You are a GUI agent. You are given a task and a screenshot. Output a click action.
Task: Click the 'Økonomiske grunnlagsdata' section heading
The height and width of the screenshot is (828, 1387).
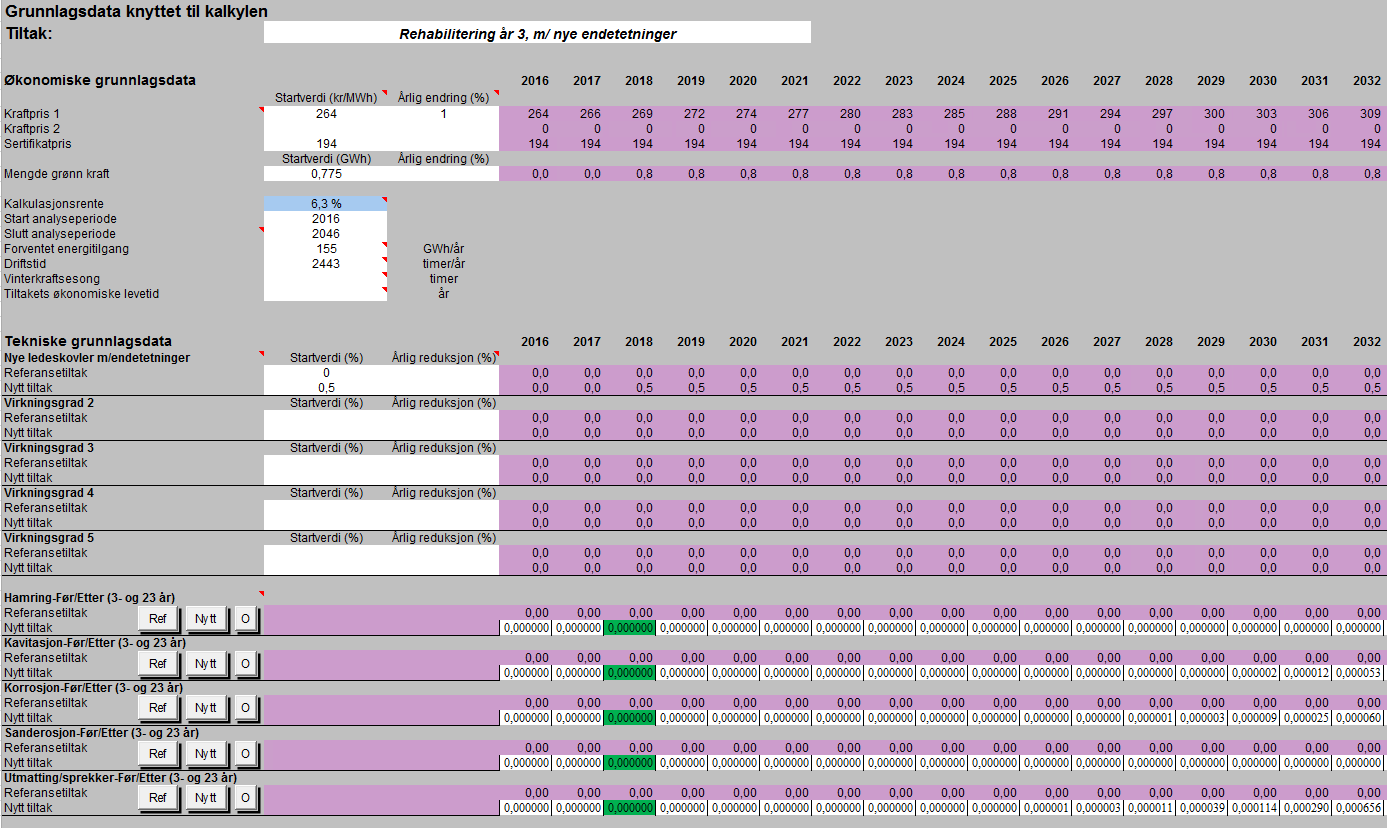click(100, 80)
